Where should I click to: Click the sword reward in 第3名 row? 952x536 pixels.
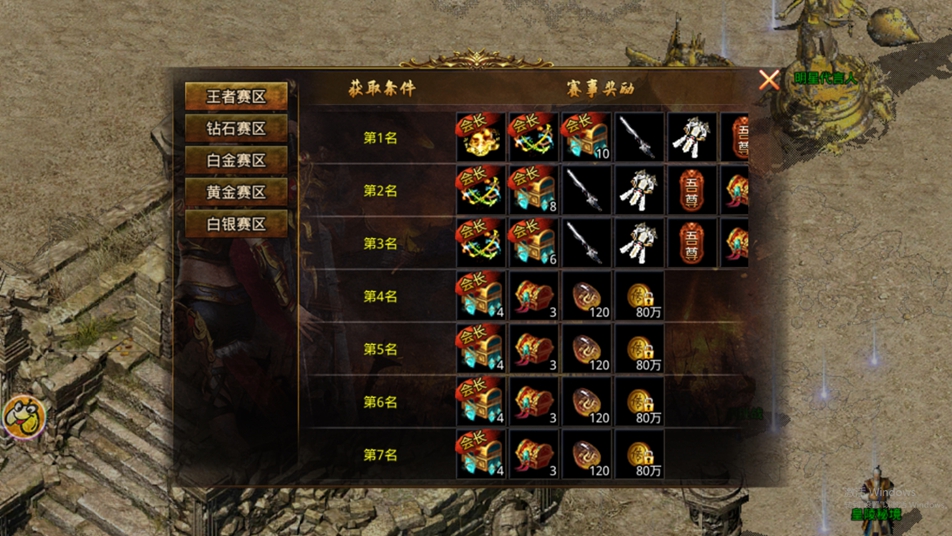586,243
